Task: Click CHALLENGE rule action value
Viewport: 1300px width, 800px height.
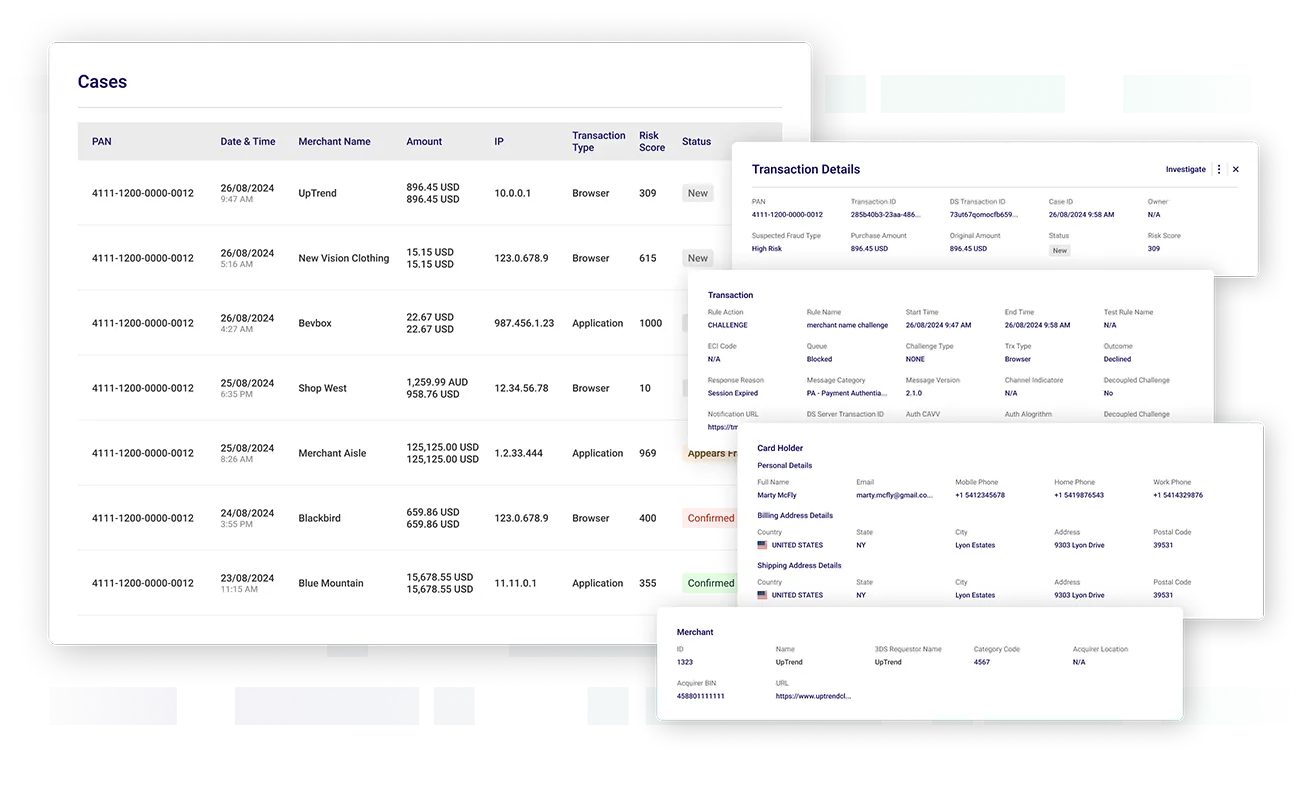Action: 728,325
